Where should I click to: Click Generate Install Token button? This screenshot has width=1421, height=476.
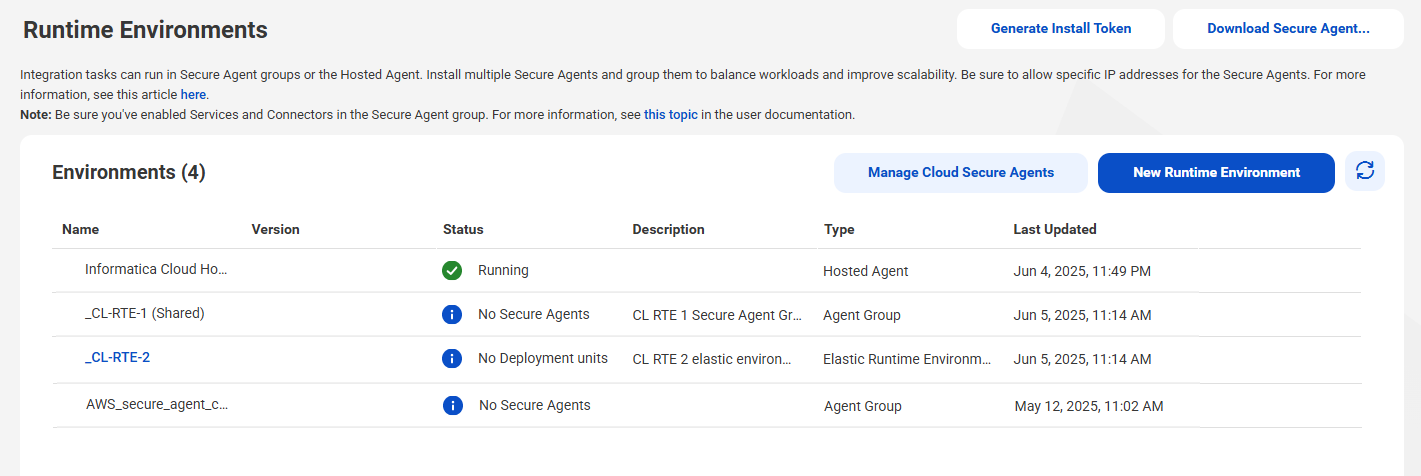pos(1061,29)
